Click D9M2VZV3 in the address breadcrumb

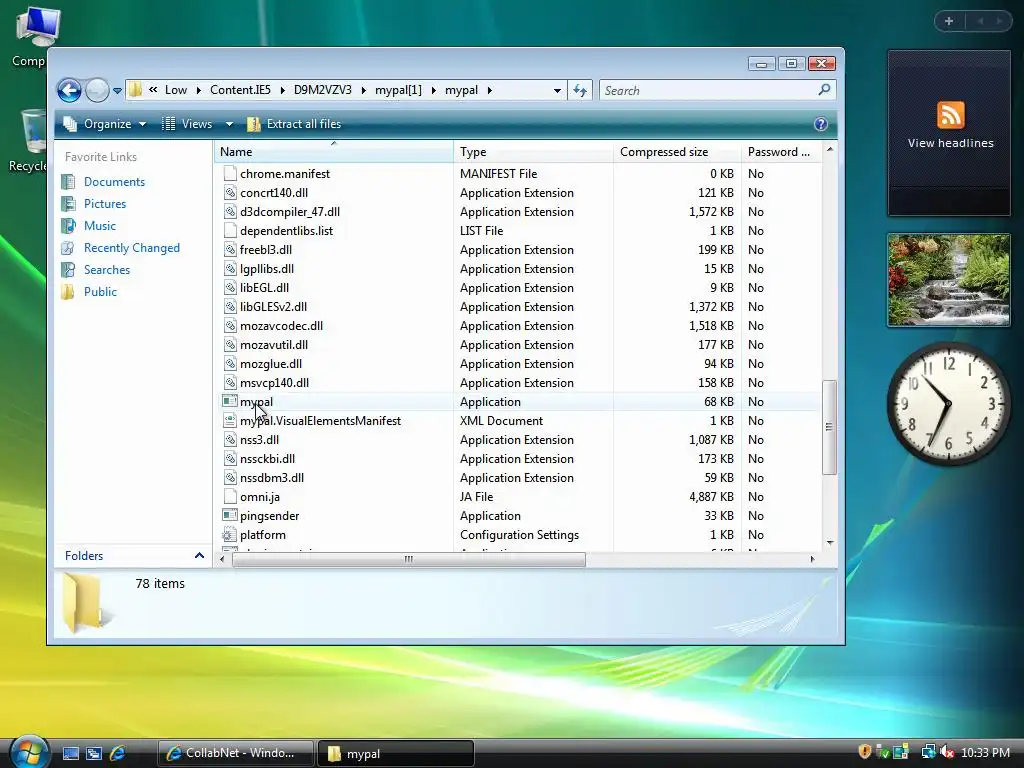coord(323,90)
